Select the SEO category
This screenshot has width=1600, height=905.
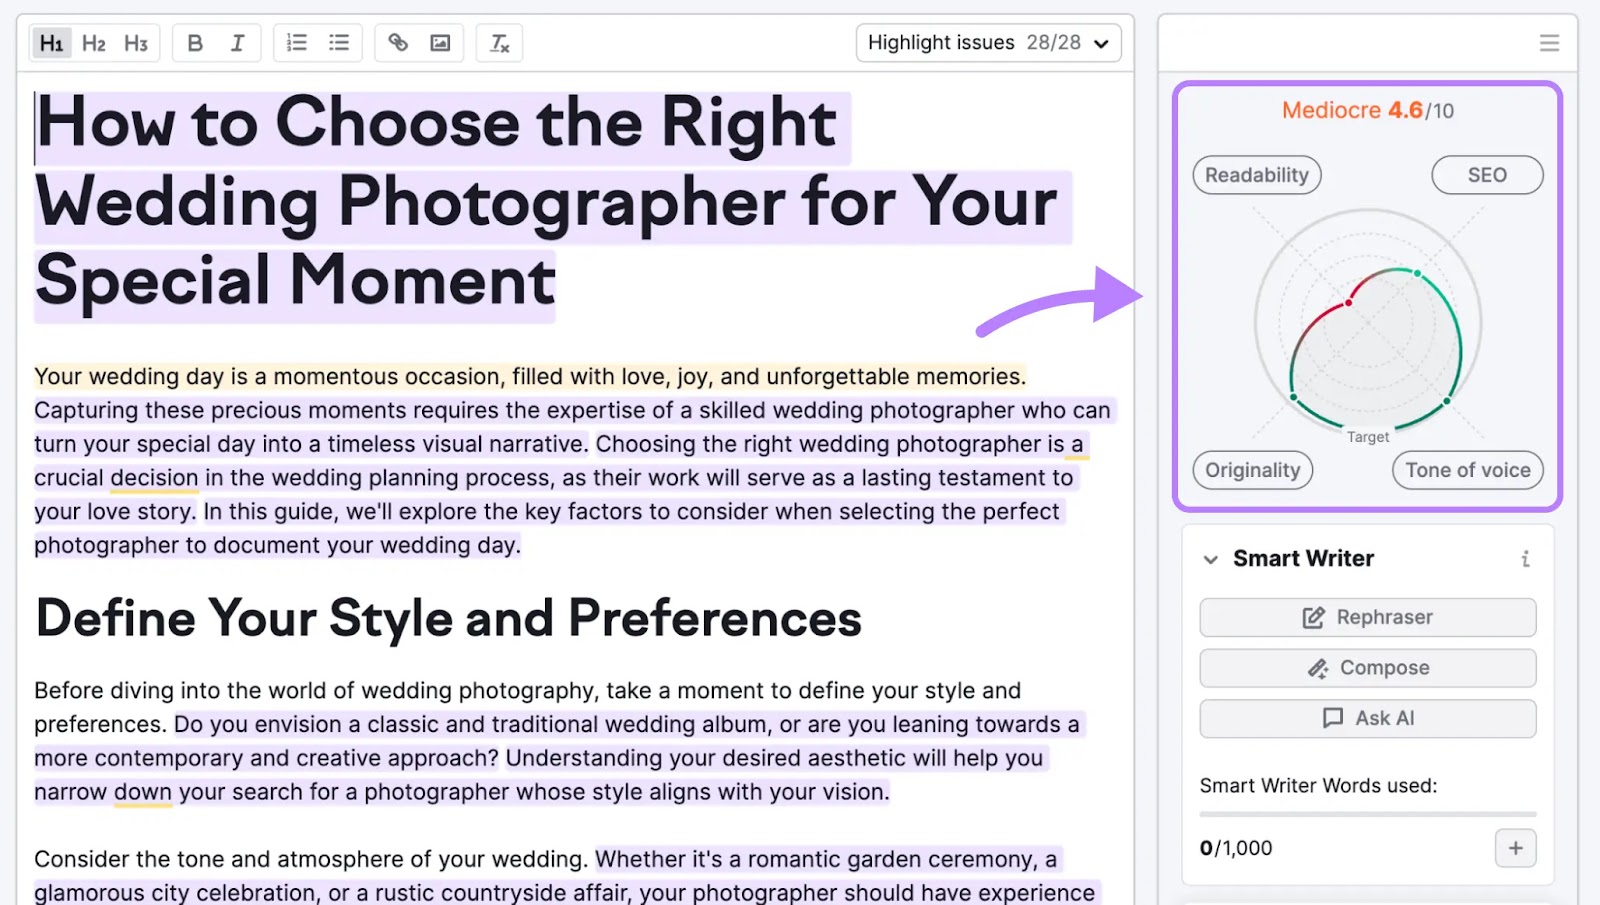click(x=1486, y=175)
